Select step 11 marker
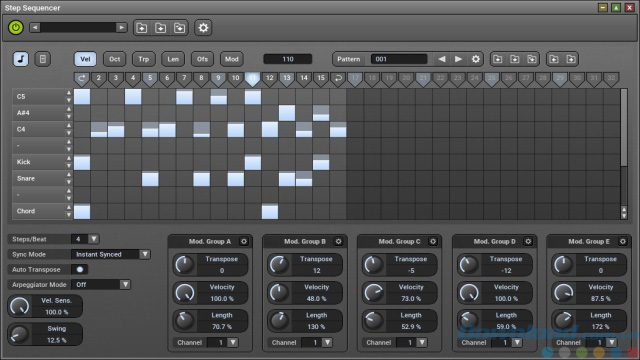Viewport: 640px width, 360px height. pos(253,79)
